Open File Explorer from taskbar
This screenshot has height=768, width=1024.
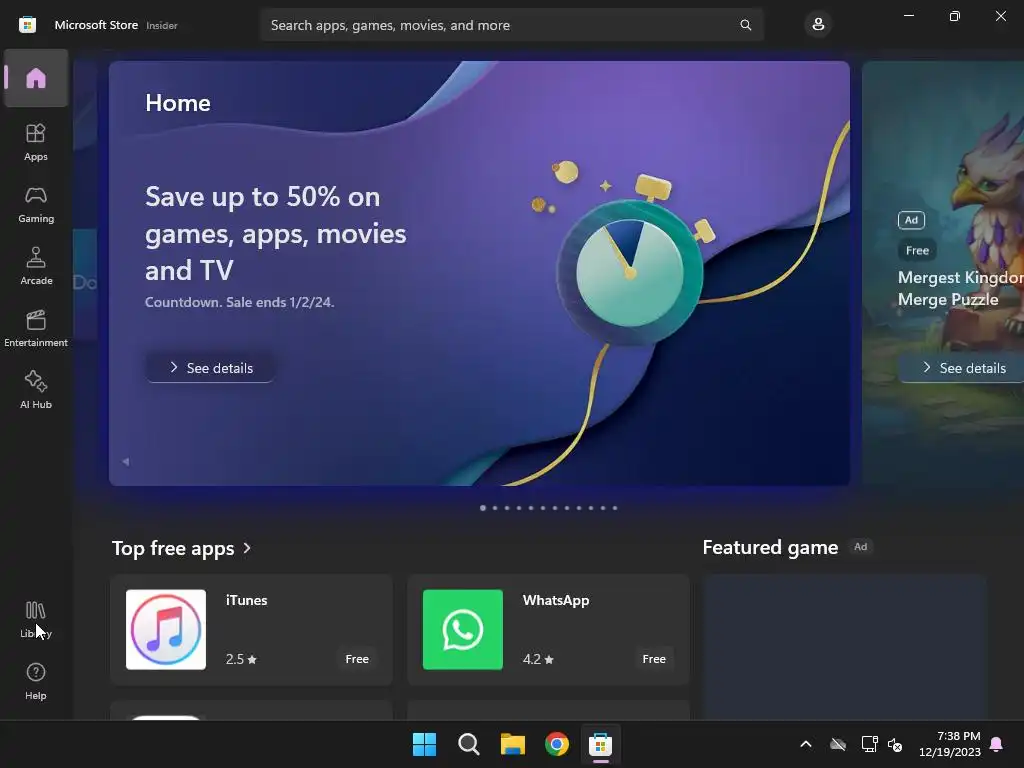(513, 744)
